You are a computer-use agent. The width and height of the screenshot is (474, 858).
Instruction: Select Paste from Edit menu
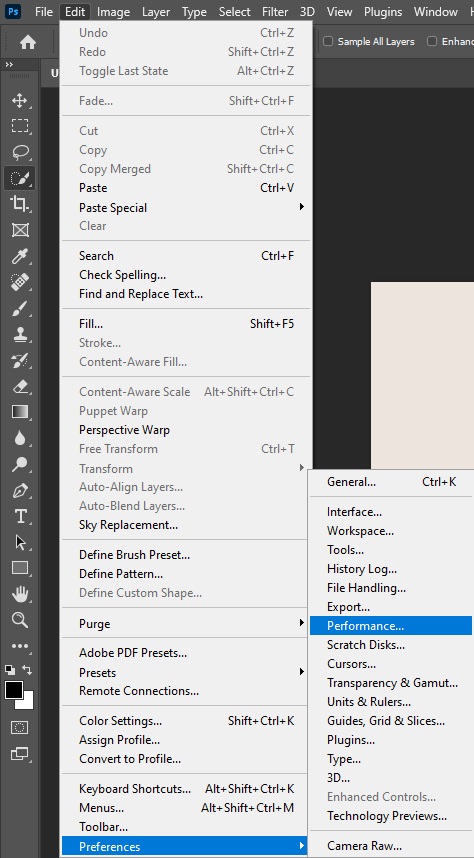(186, 188)
